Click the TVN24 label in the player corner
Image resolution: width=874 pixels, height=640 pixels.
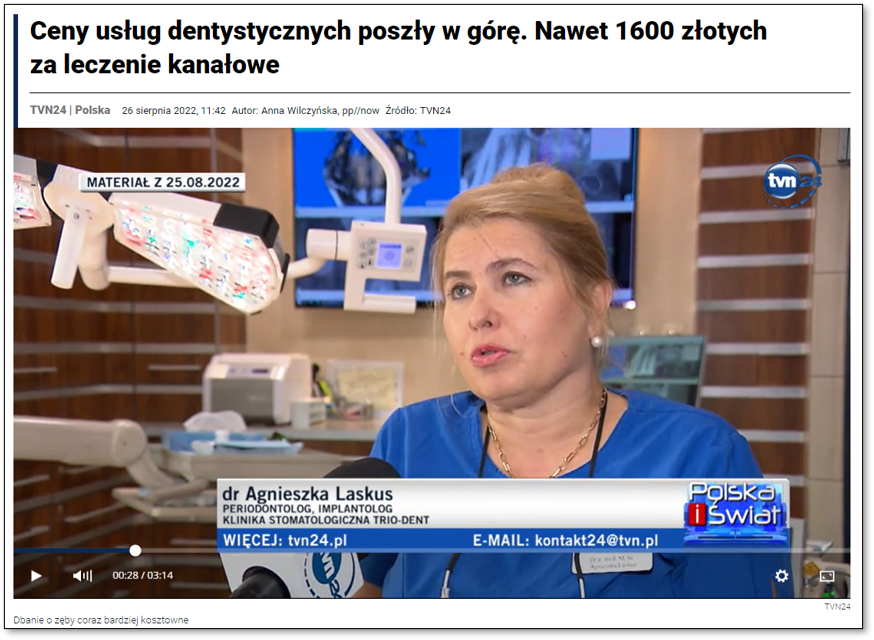point(836,606)
